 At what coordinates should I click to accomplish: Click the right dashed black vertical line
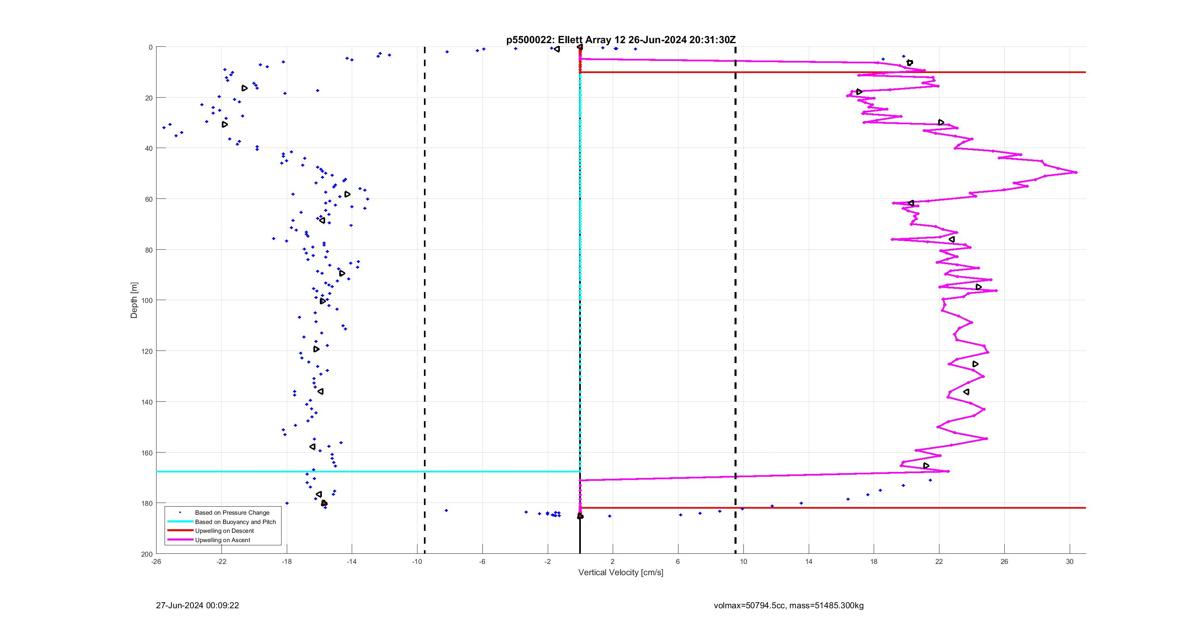(x=736, y=300)
